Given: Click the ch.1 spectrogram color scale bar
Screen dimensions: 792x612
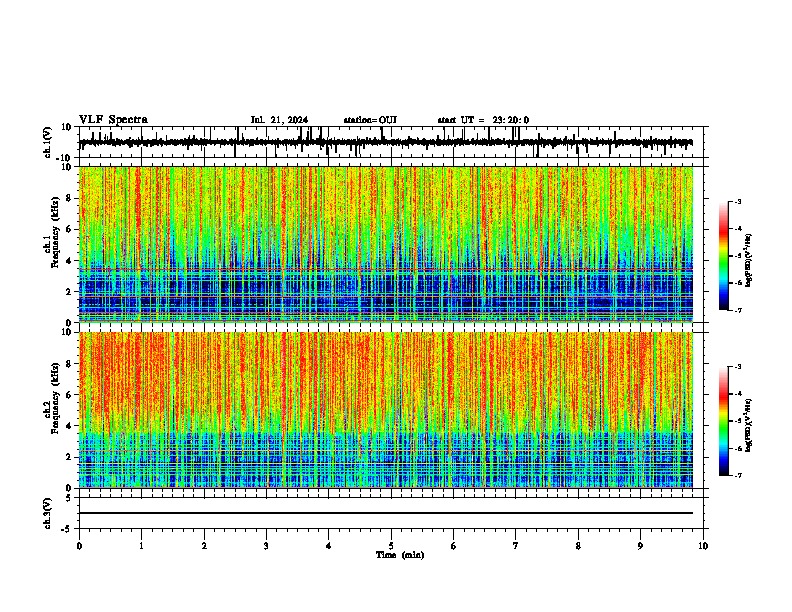Looking at the screenshot, I should click(723, 256).
